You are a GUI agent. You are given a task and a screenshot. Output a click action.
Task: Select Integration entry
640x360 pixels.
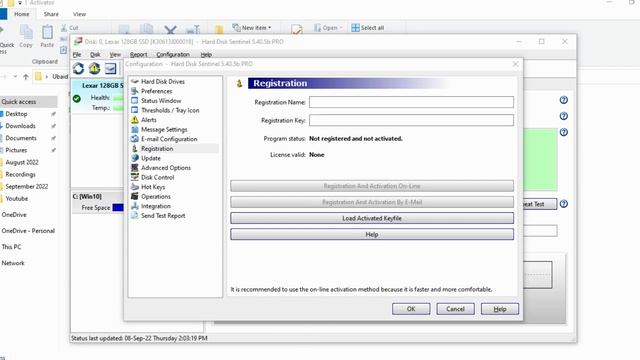pos(156,206)
